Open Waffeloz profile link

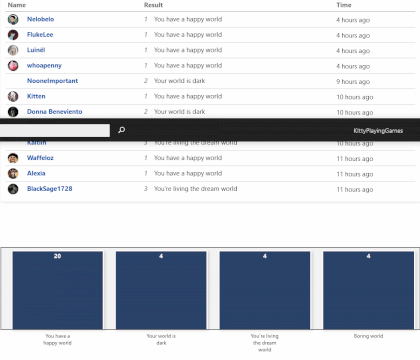(40, 158)
